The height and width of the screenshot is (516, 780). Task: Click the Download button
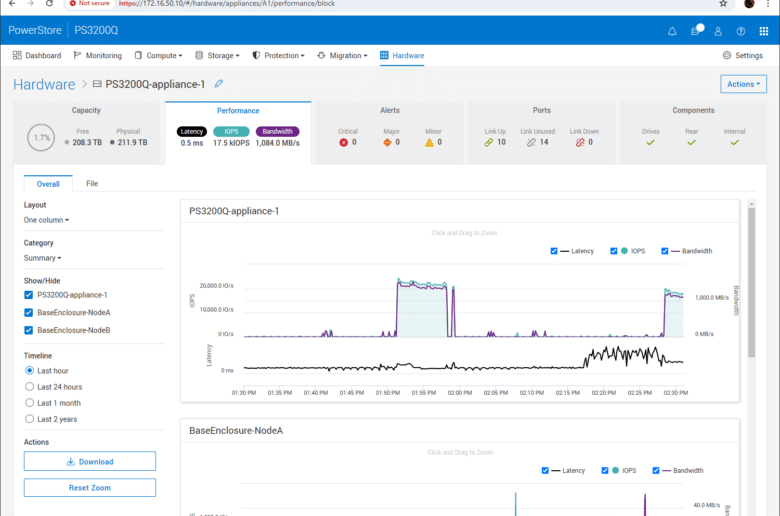click(x=90, y=461)
